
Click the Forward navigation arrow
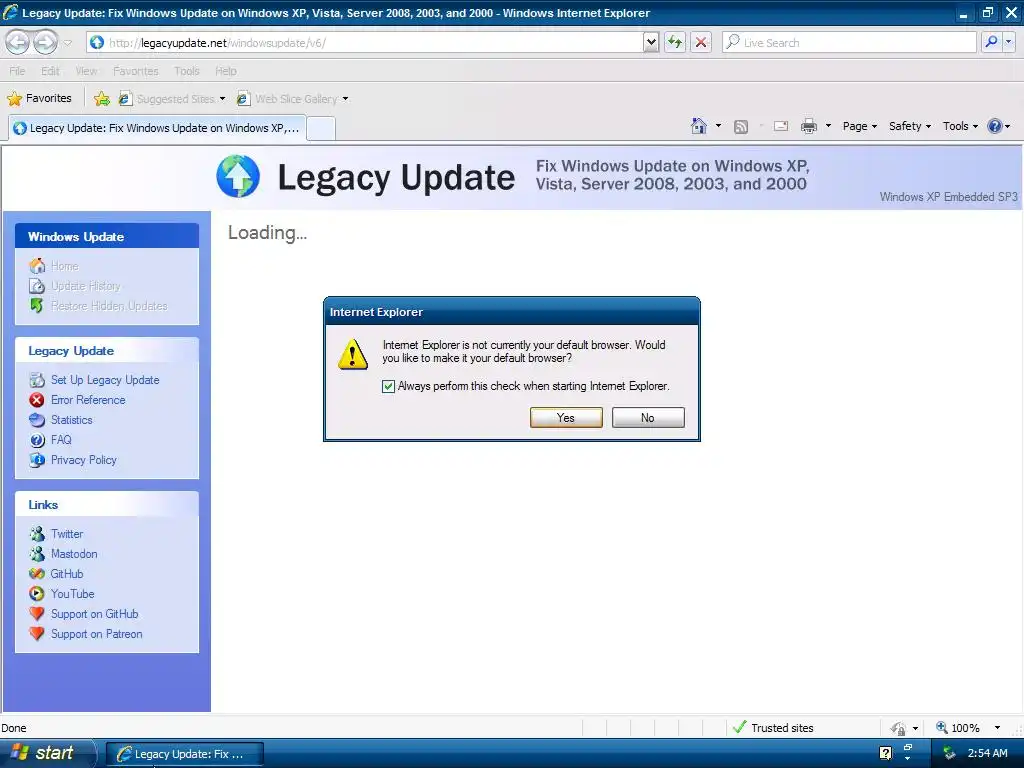45,42
